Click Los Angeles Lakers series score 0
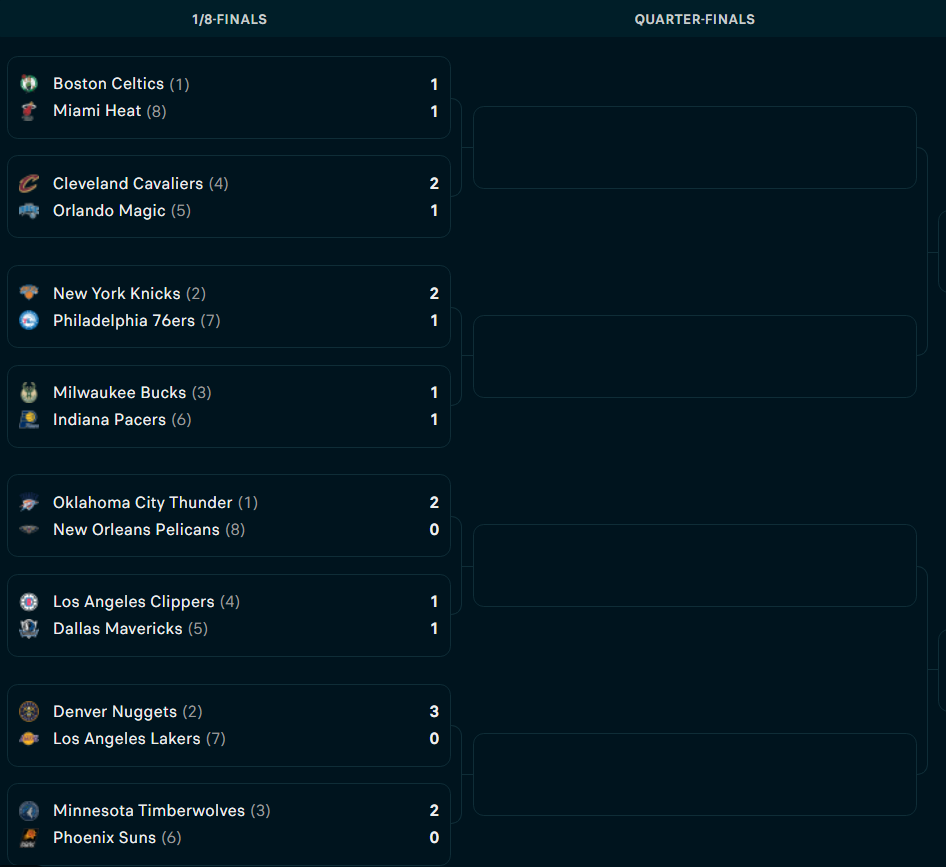 (x=434, y=738)
